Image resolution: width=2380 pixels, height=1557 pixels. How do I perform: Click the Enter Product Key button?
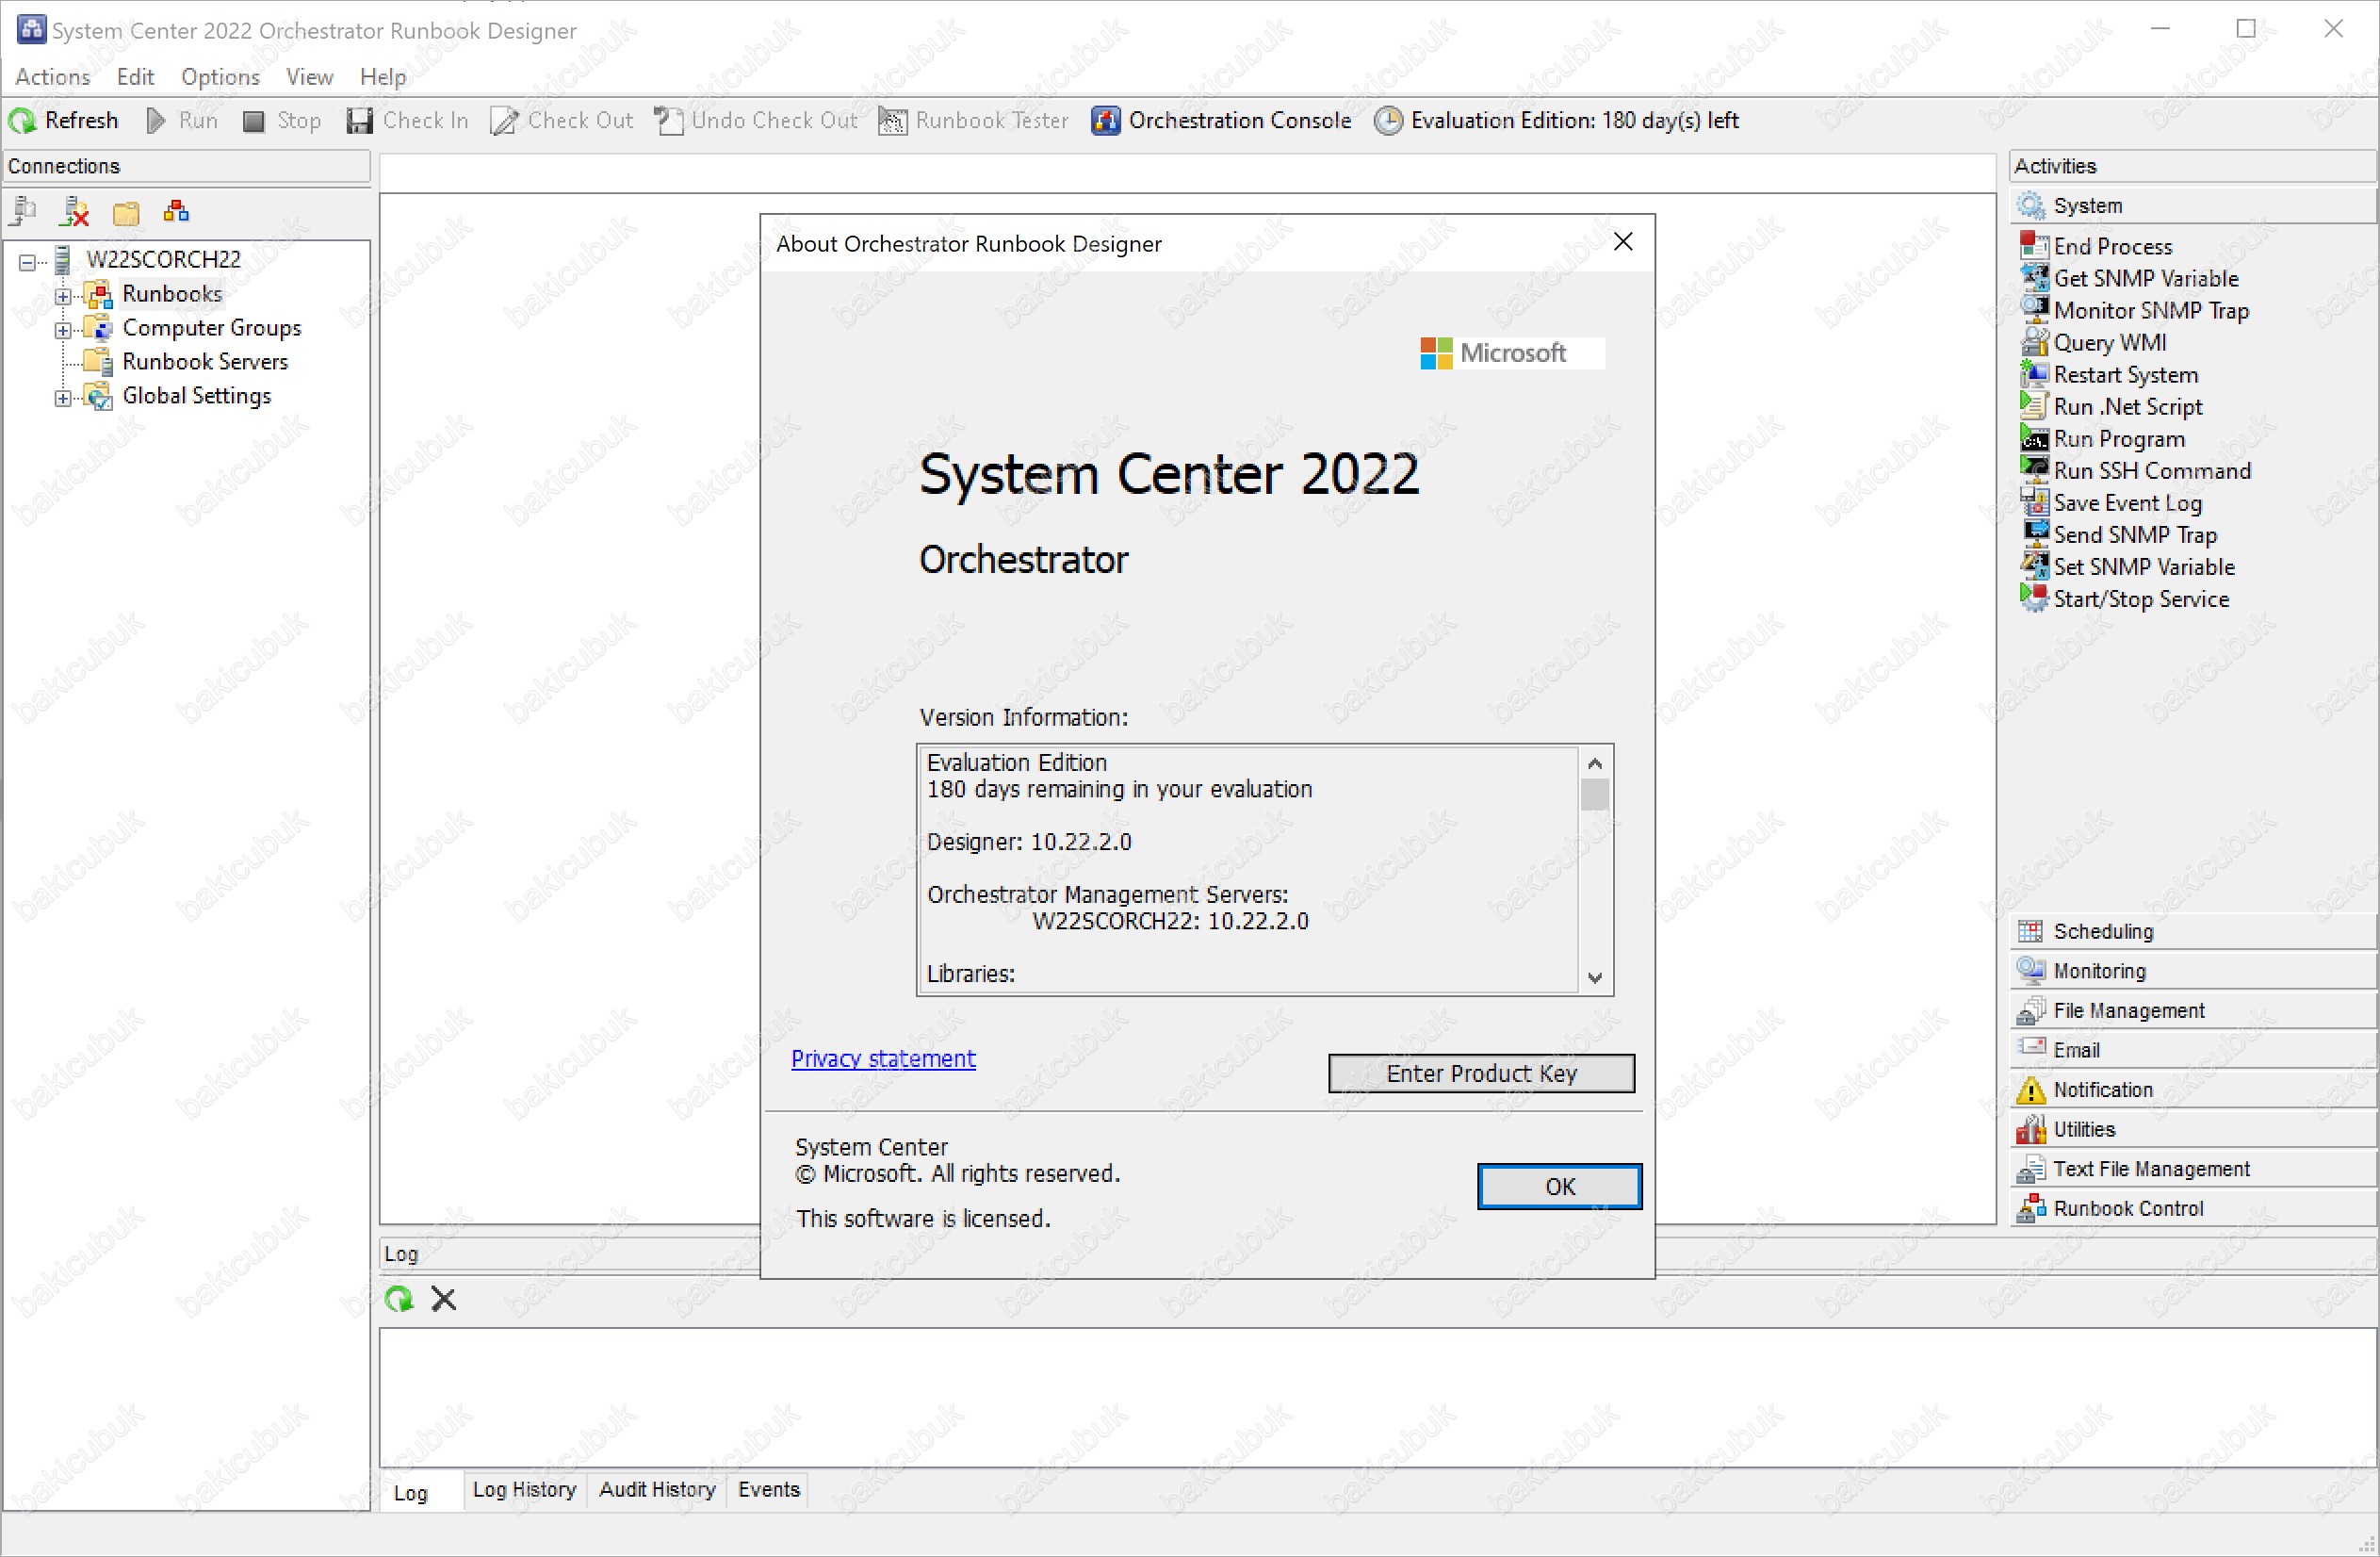1481,1073
